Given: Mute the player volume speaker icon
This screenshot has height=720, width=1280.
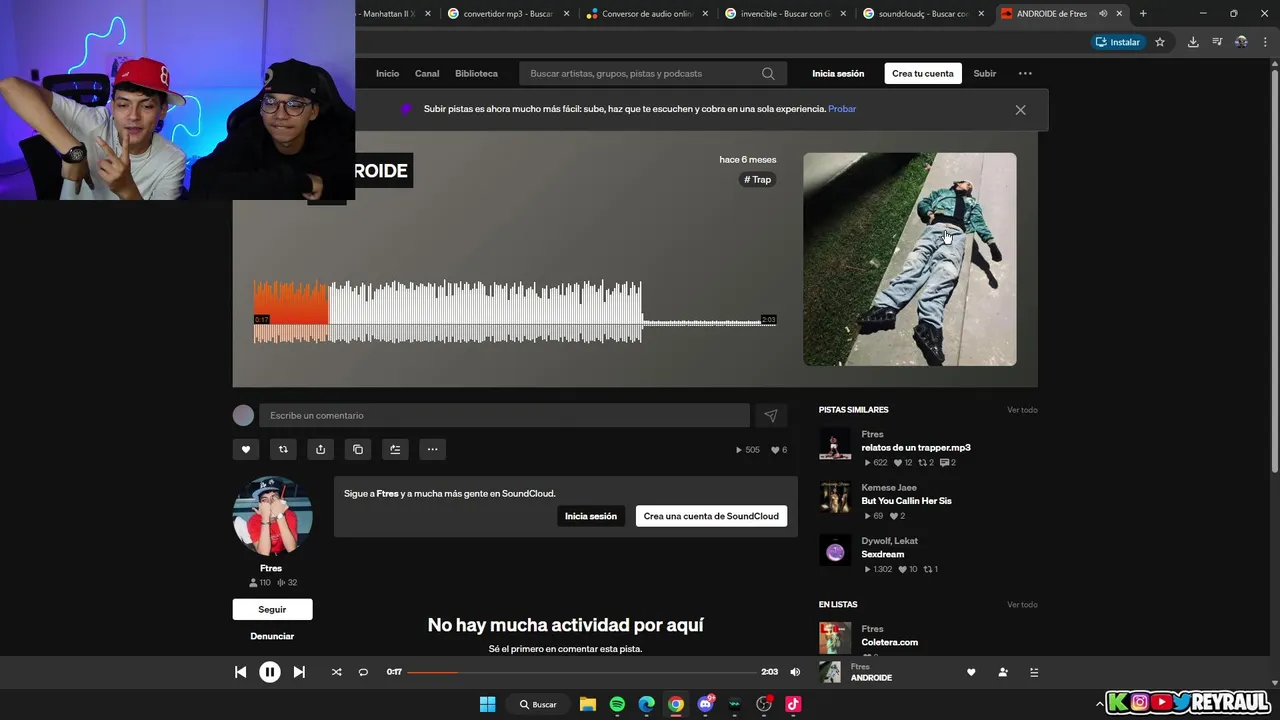Looking at the screenshot, I should pos(795,672).
